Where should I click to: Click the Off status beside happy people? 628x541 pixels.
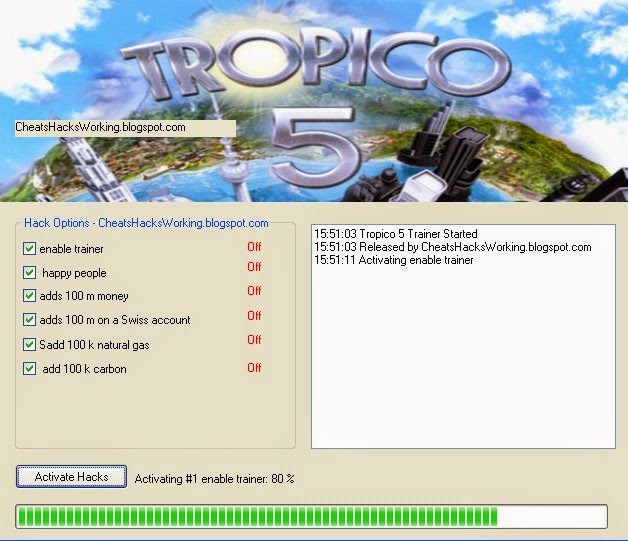coord(254,267)
